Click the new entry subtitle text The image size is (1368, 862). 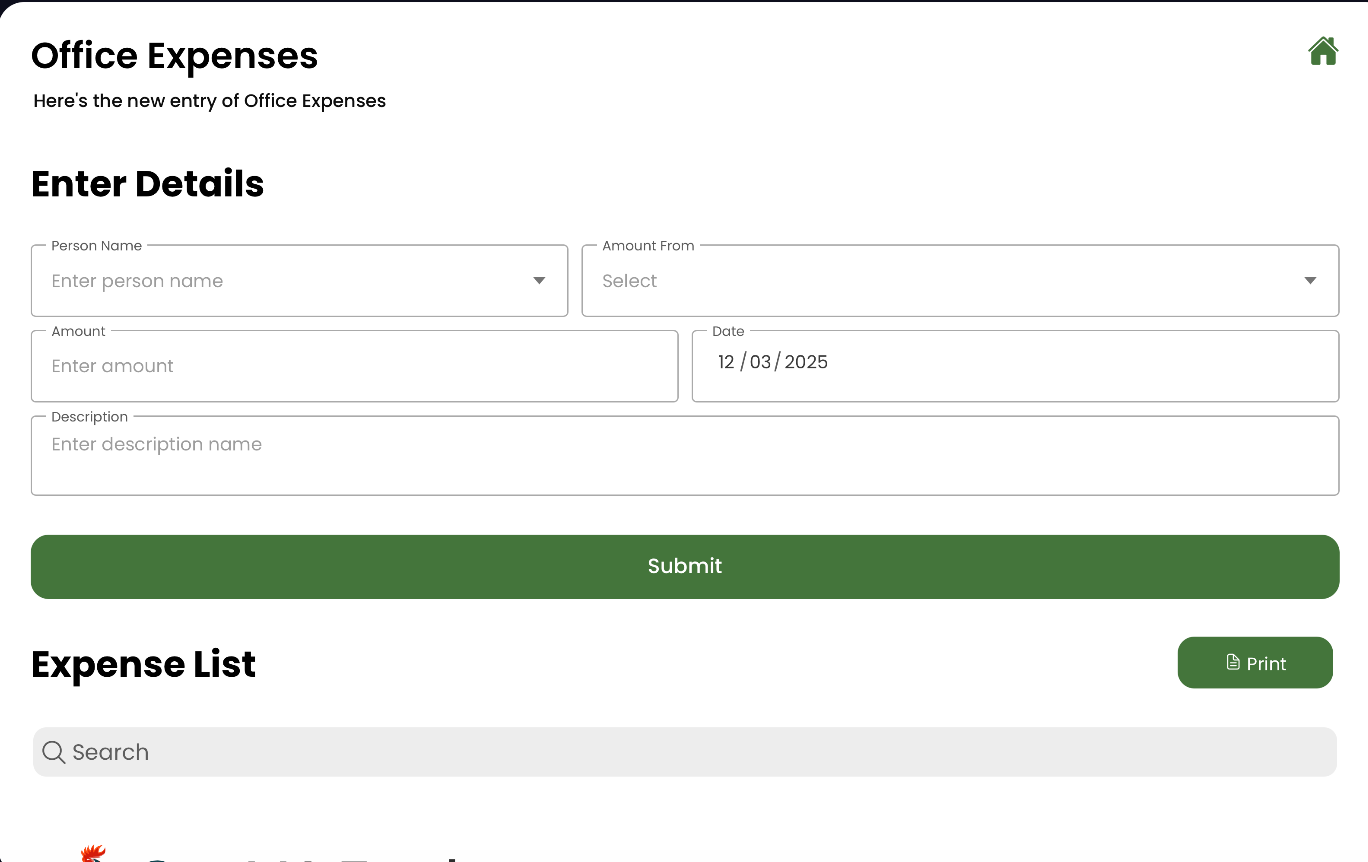209,101
